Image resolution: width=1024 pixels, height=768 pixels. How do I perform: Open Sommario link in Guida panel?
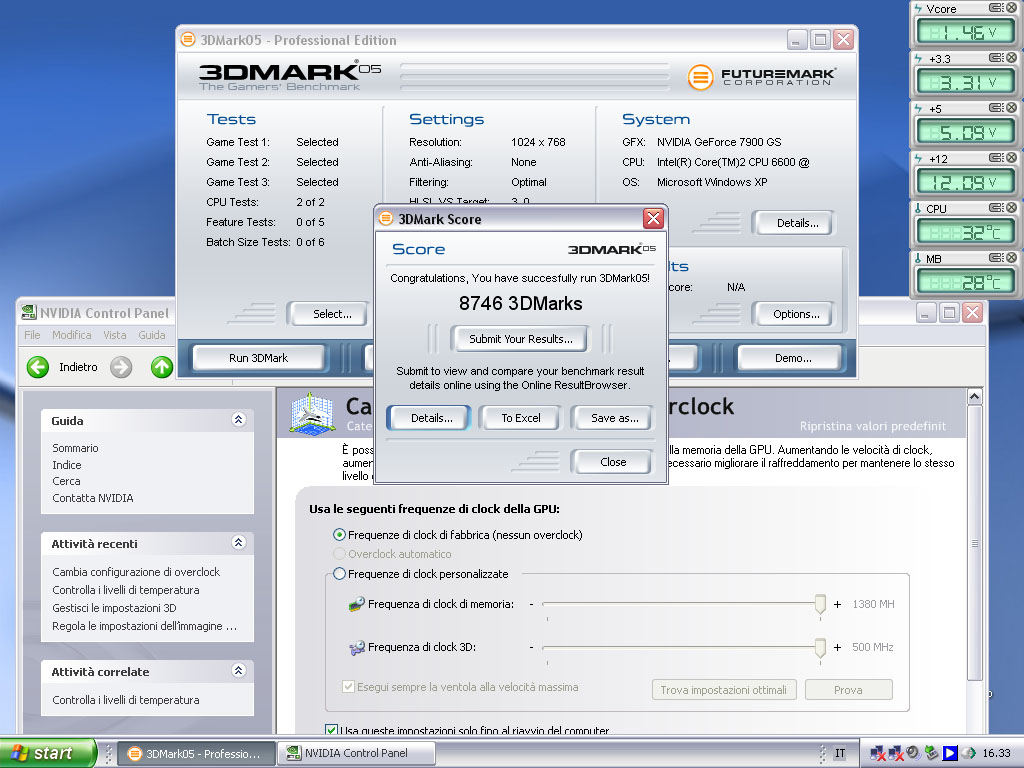pyautogui.click(x=75, y=448)
